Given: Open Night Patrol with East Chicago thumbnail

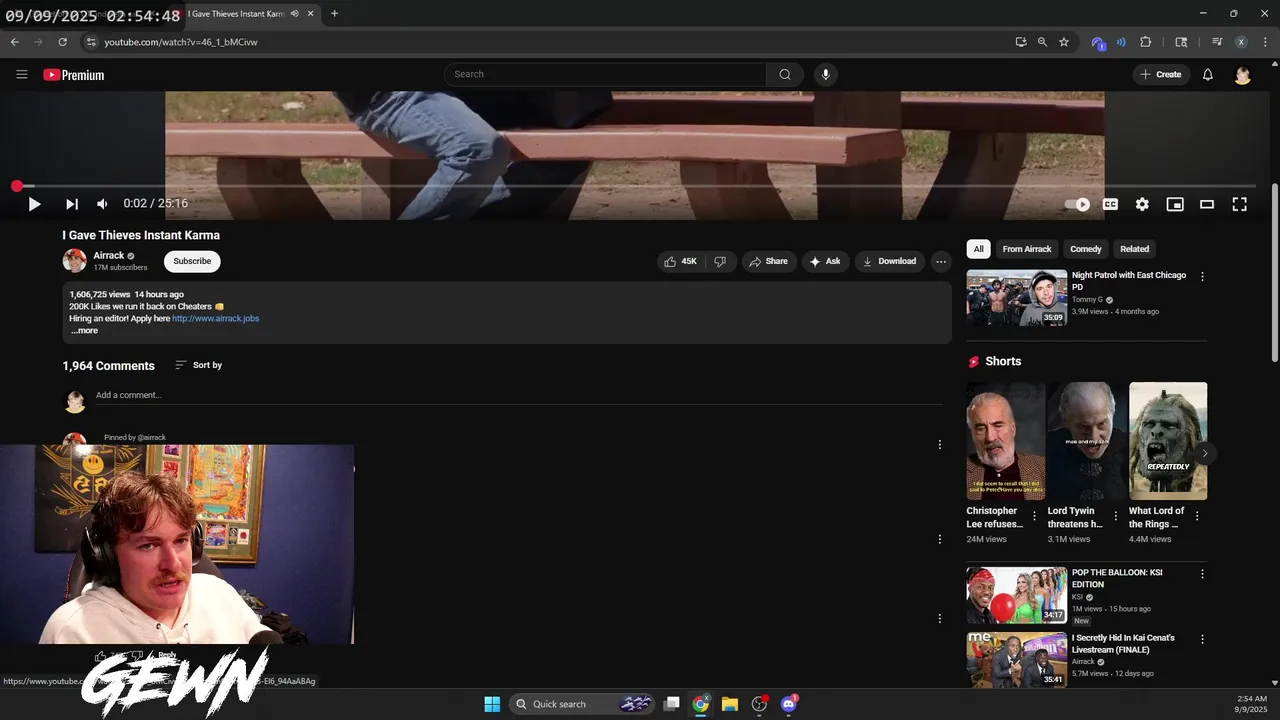Looking at the screenshot, I should click(x=1016, y=298).
